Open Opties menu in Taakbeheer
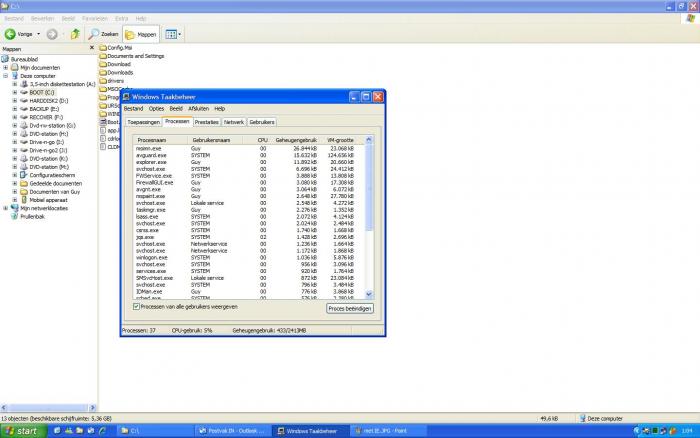Screen dimensions: 700x438 click(156, 108)
